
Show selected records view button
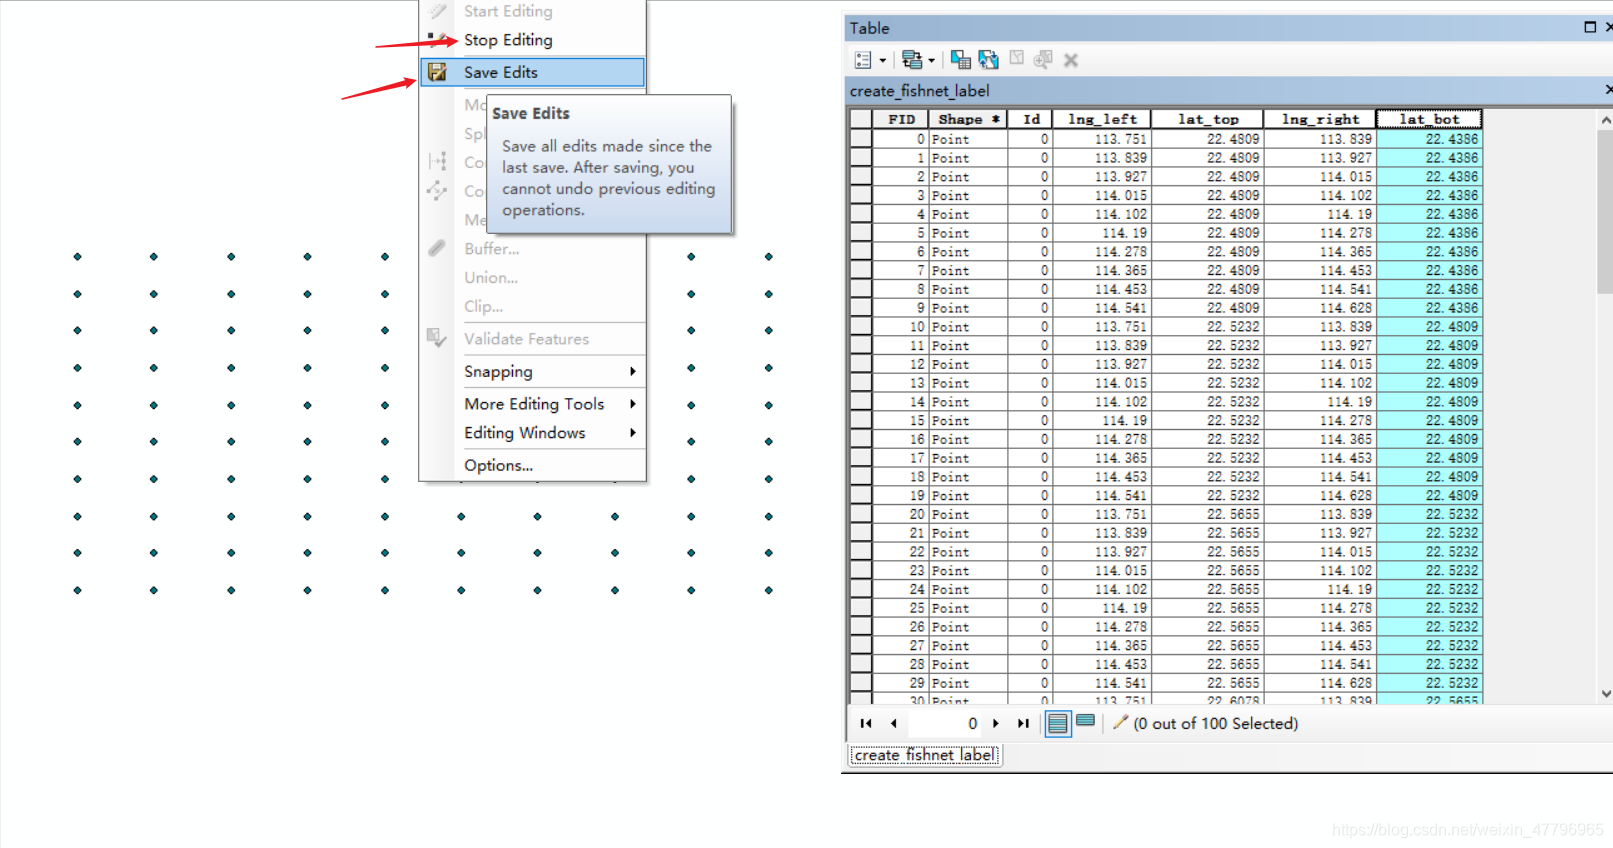pyautogui.click(x=1086, y=721)
